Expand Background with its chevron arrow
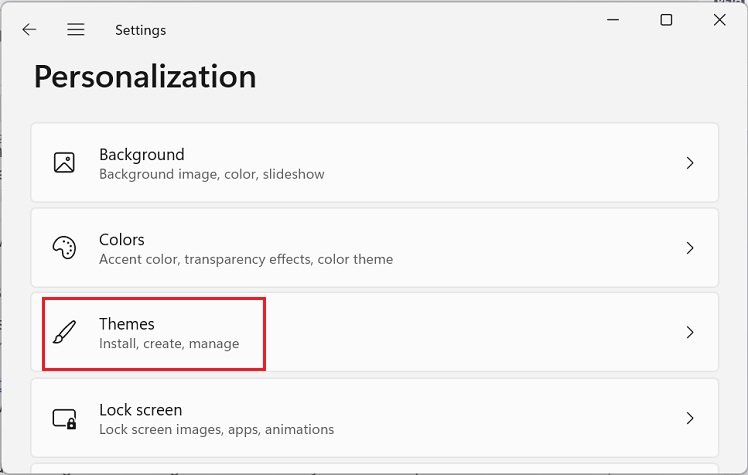This screenshot has width=748, height=475. [690, 163]
